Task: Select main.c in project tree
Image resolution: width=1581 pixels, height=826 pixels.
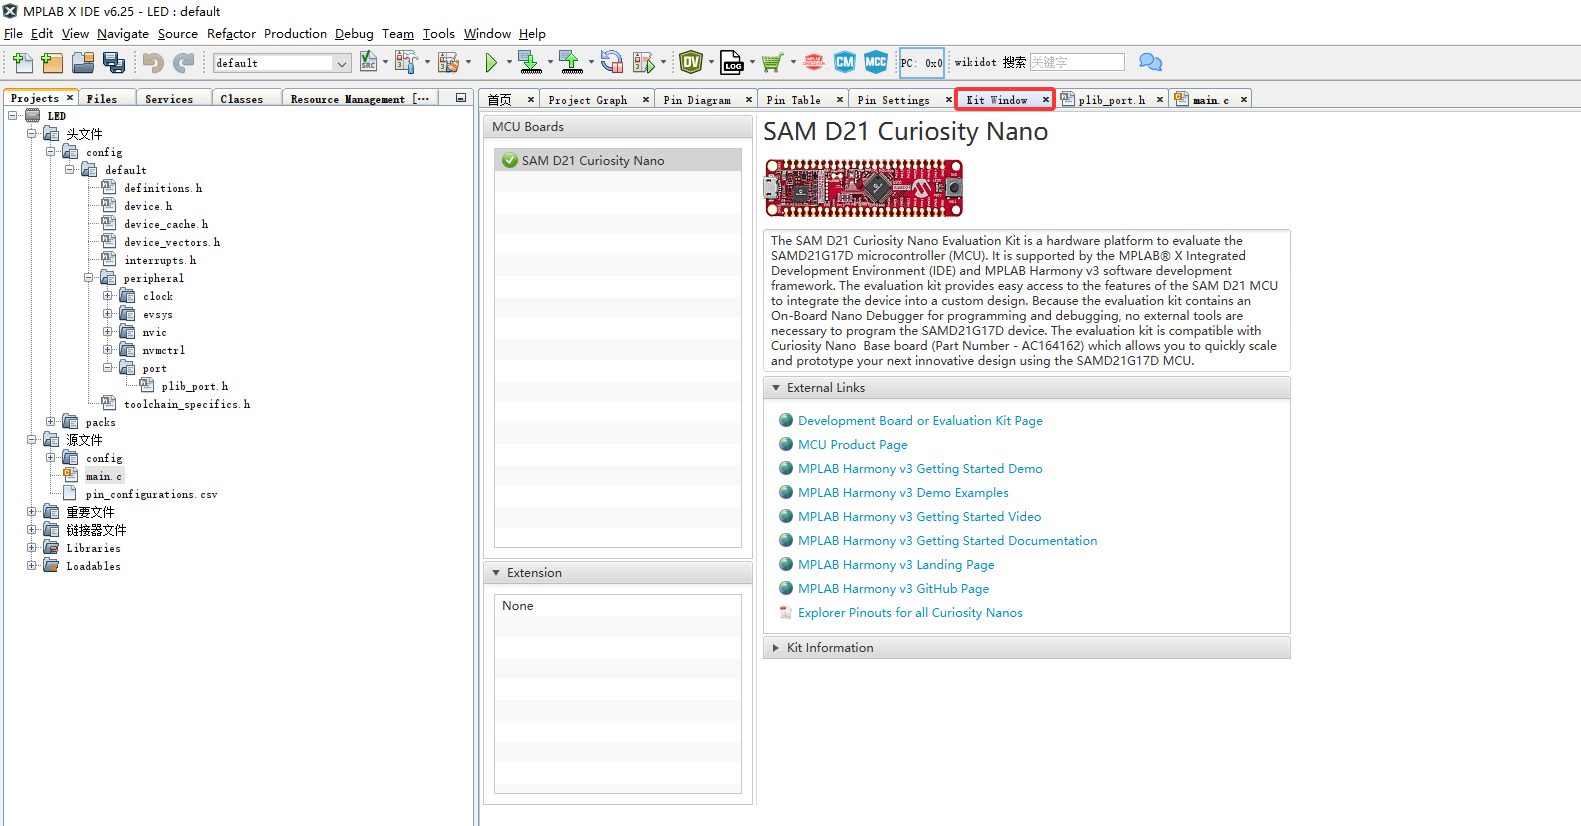Action: [104, 476]
